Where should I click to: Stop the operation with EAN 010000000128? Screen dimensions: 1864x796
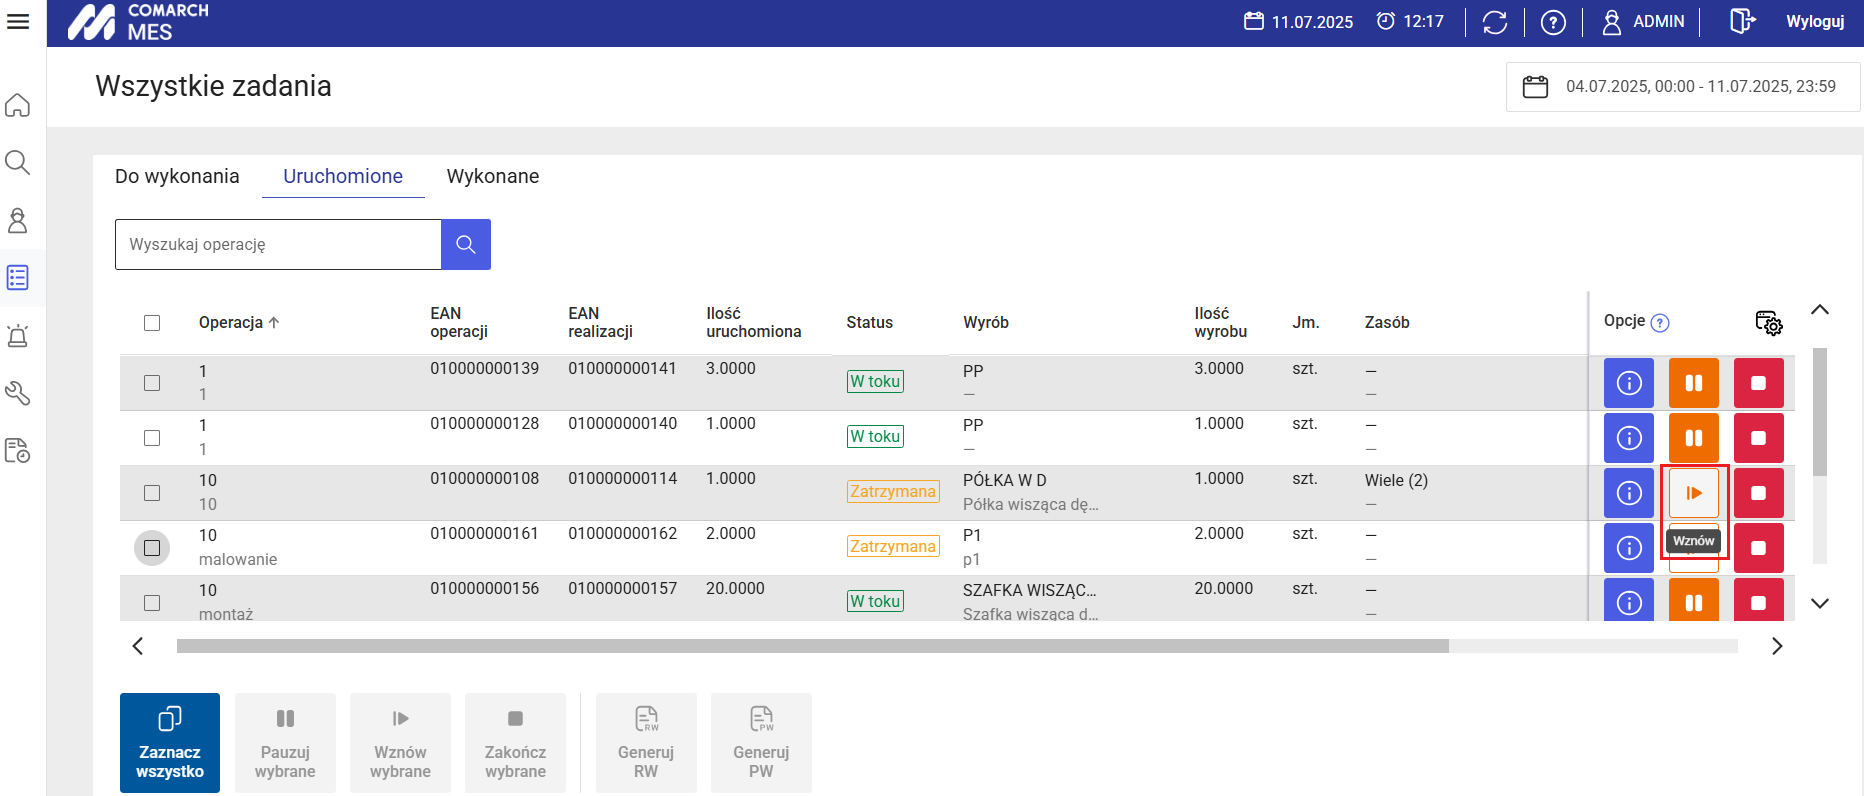(1758, 438)
